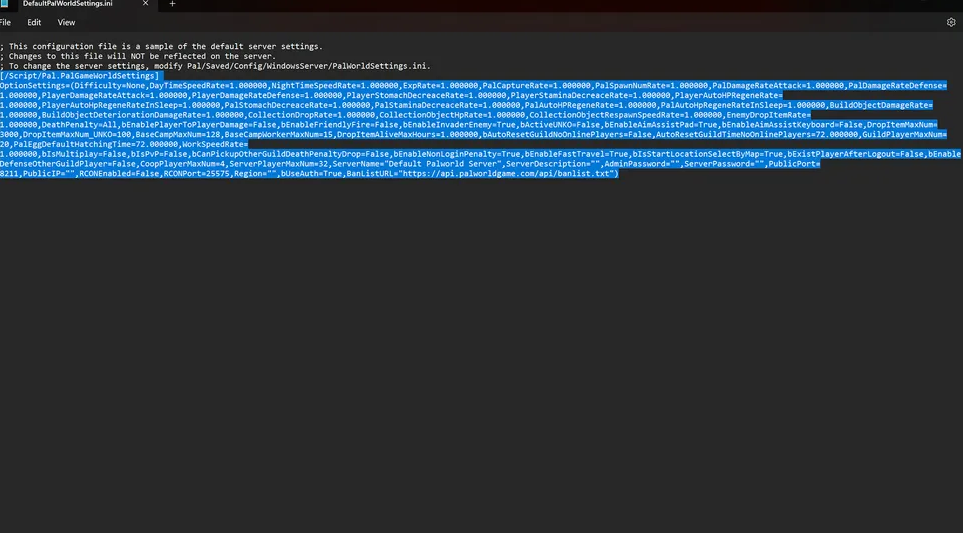The width and height of the screenshot is (963, 533).
Task: Click on CoopPlayerMaxNum=4 setting
Action: (182, 164)
